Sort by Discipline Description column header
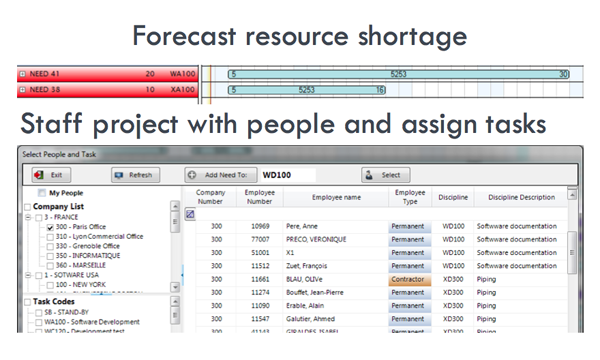Image resolution: width=600 pixels, height=360 pixels. click(x=521, y=197)
